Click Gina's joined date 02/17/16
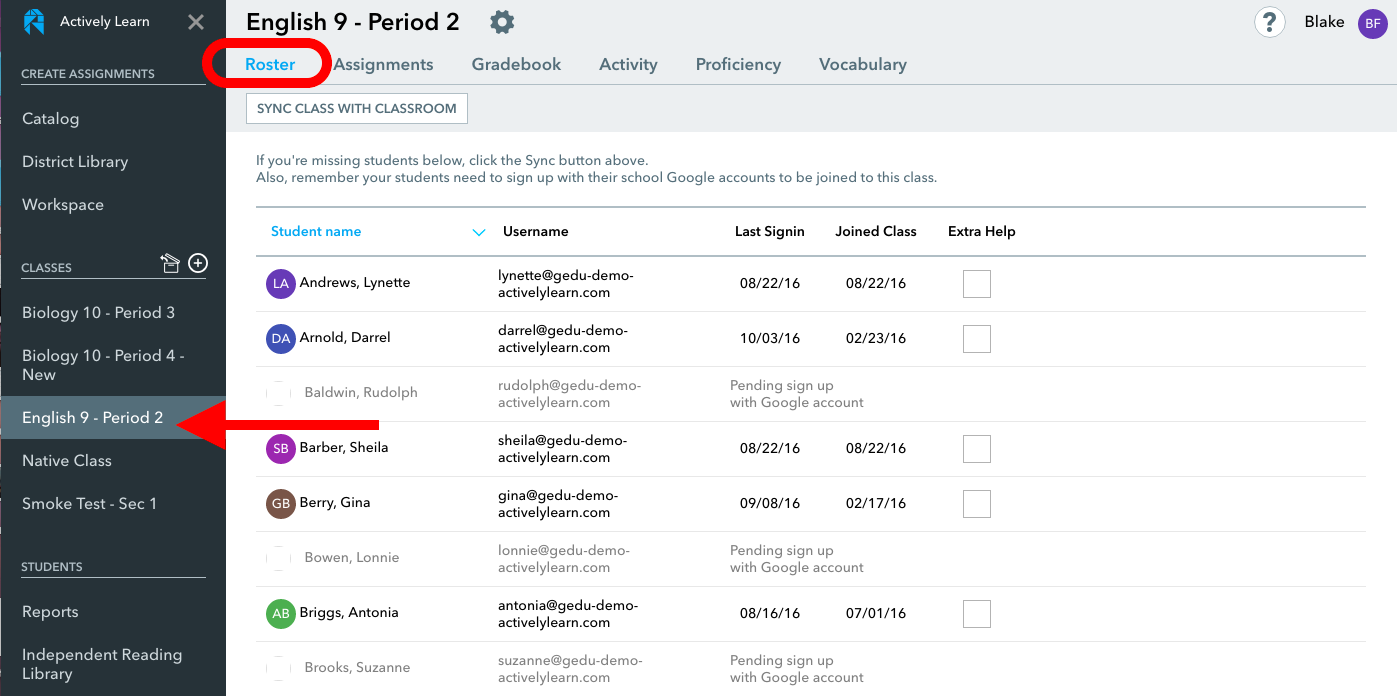 tap(876, 504)
